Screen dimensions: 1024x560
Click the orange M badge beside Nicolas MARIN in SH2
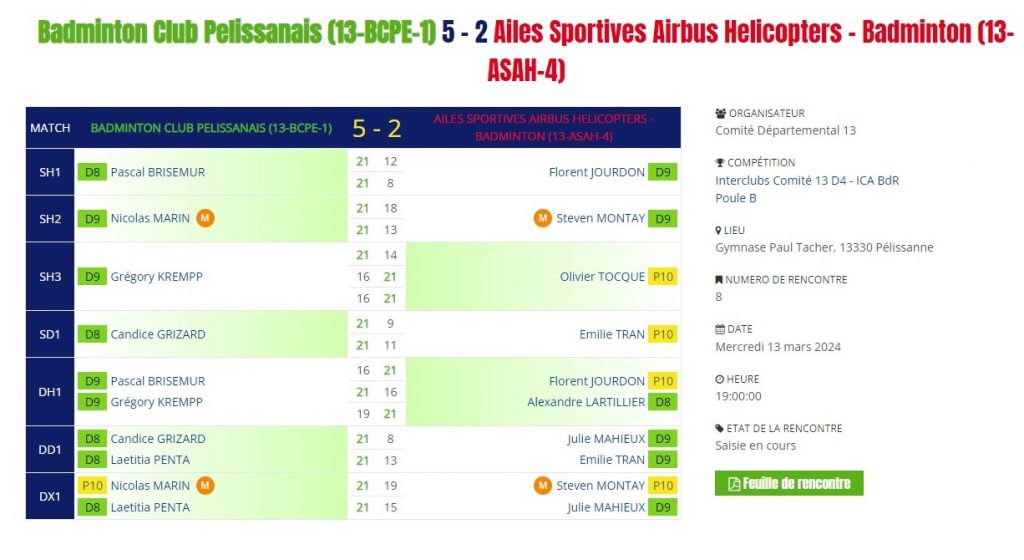[x=205, y=218]
